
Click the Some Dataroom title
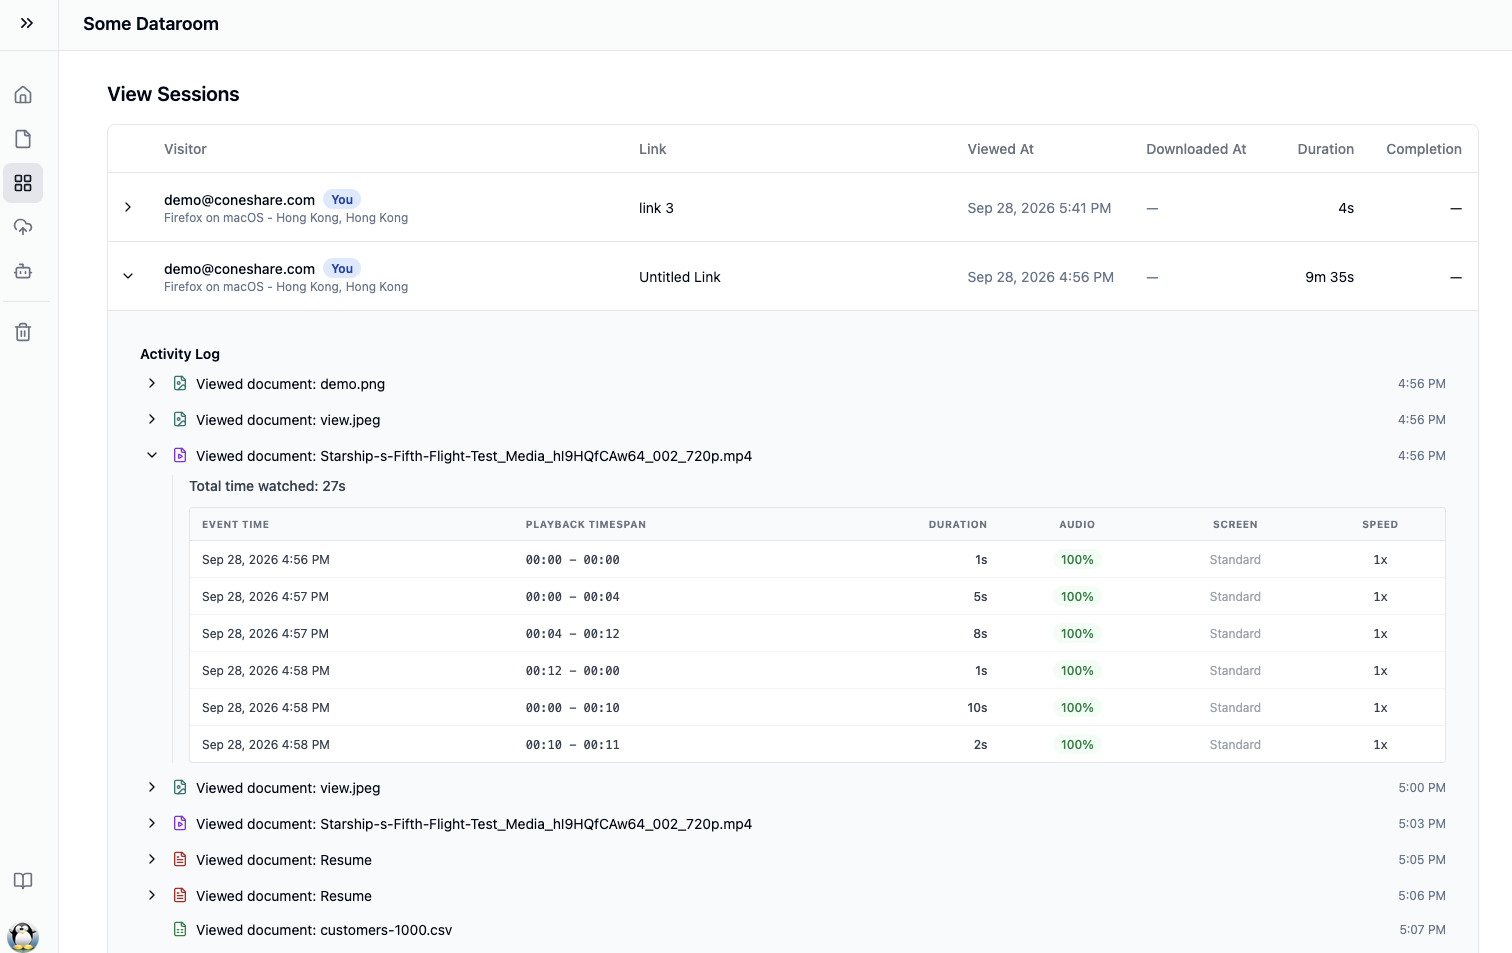[151, 24]
